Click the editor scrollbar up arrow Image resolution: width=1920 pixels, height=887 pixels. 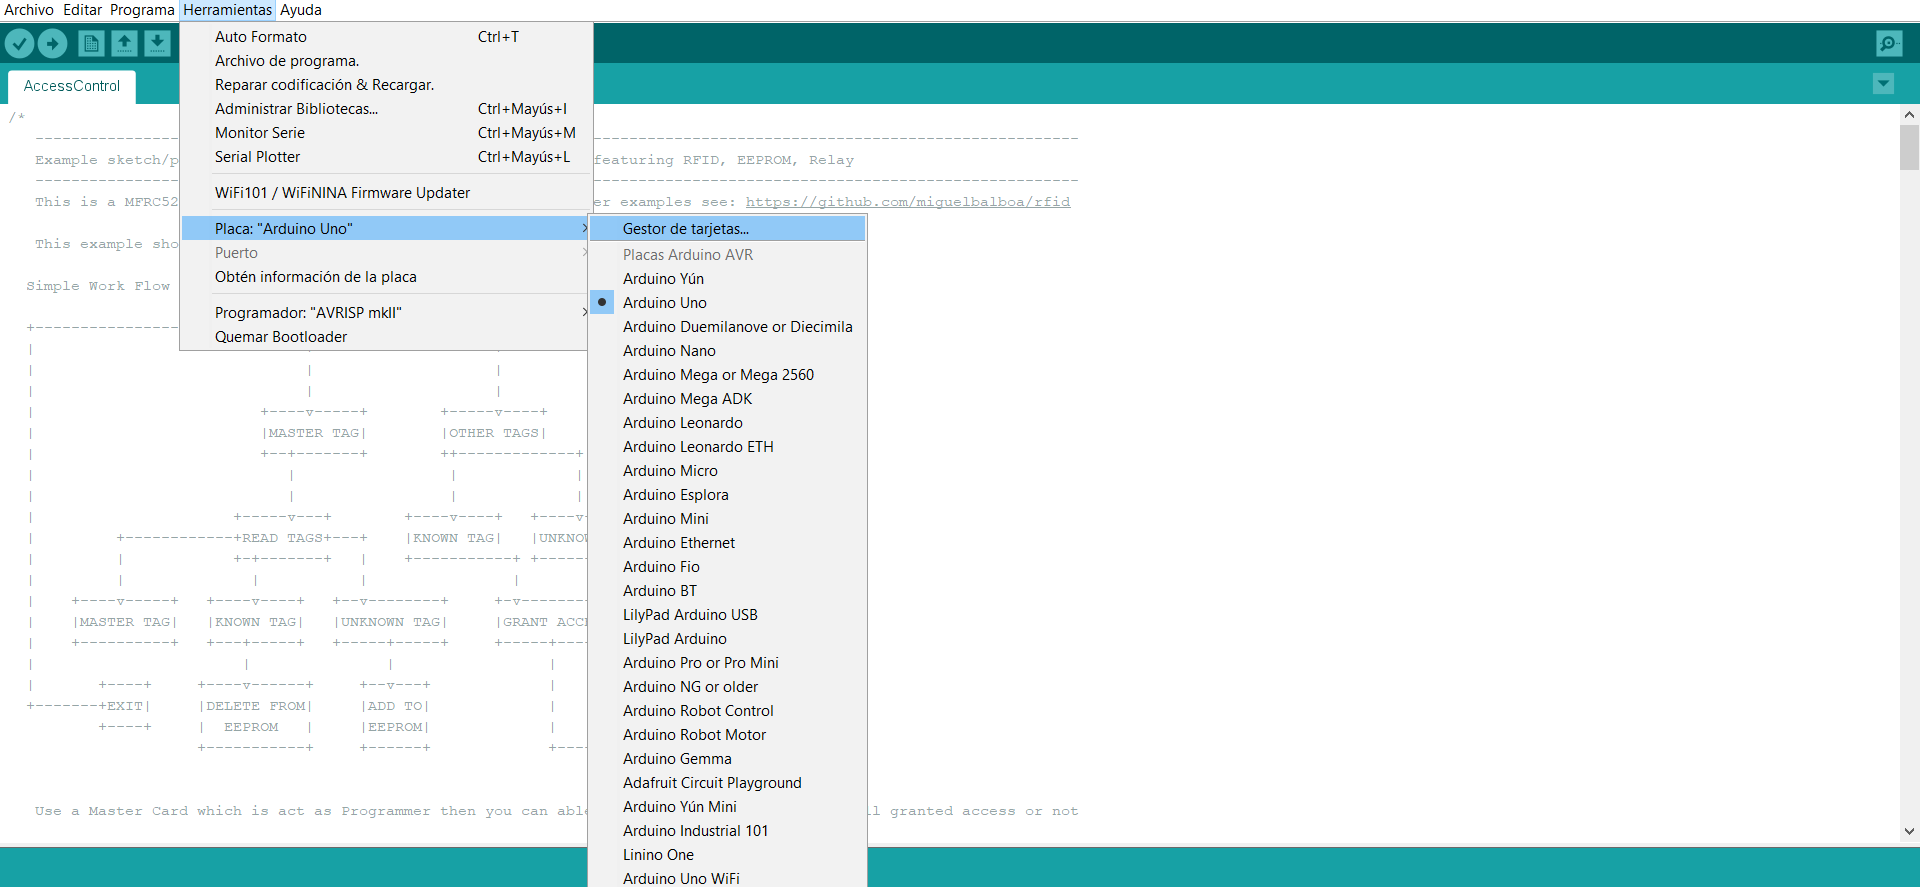(x=1909, y=115)
